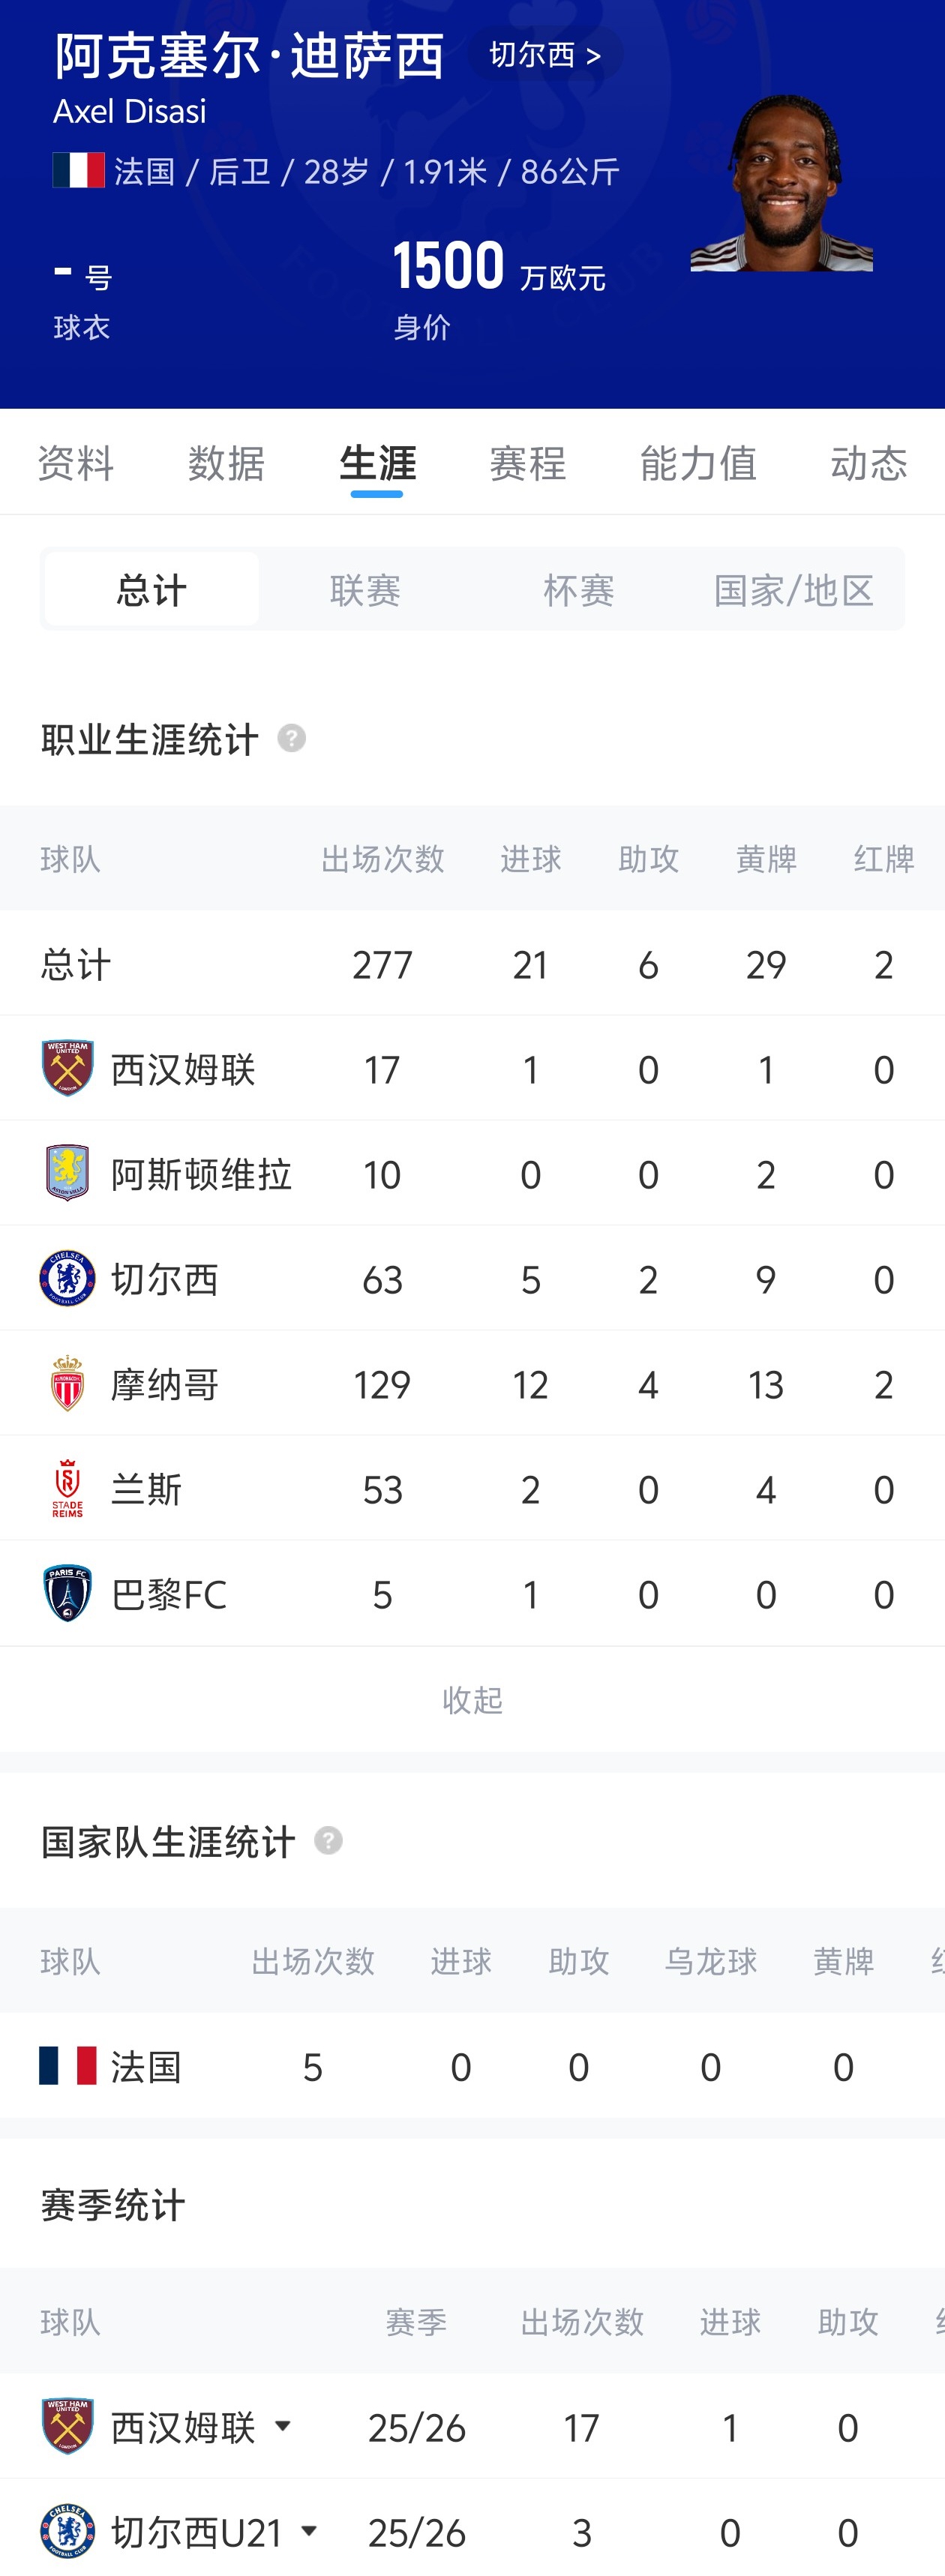Tap the France flag in national team row
The height and width of the screenshot is (2576, 945).
tap(67, 2065)
